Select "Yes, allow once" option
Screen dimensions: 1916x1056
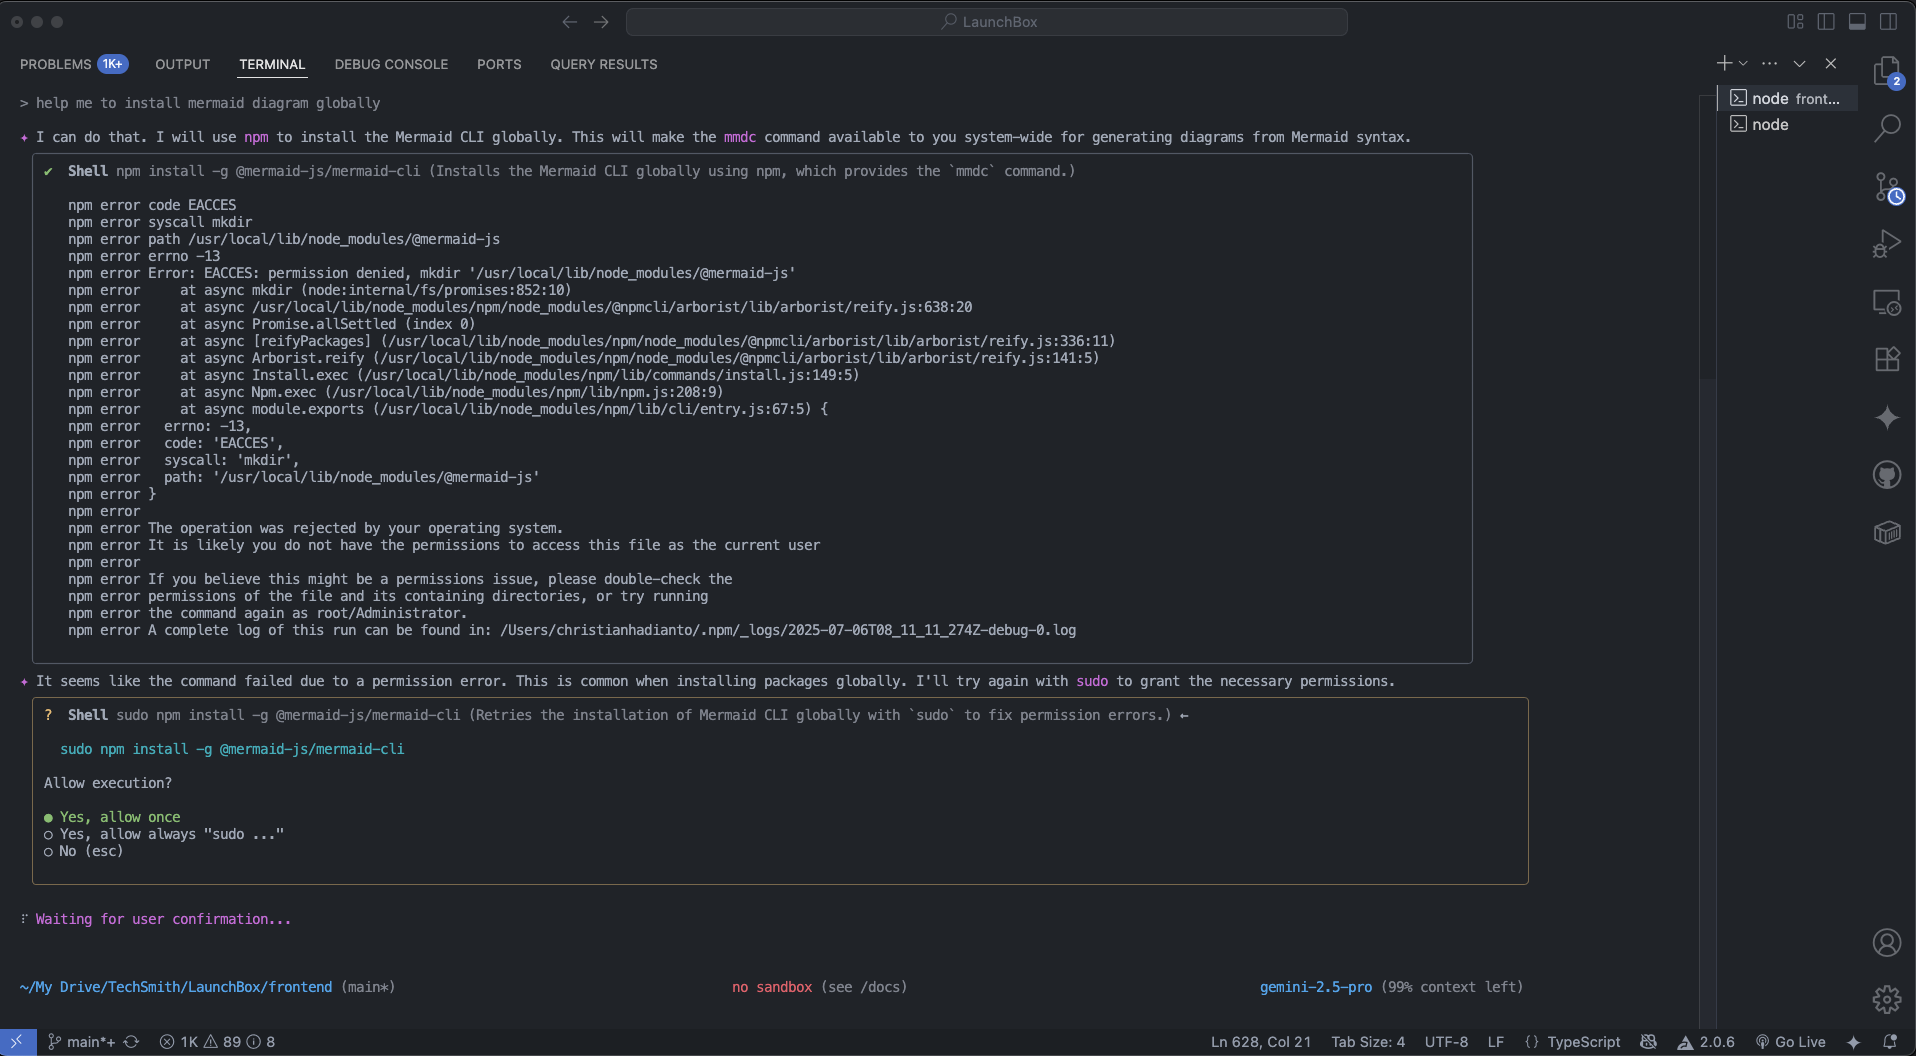point(119,817)
